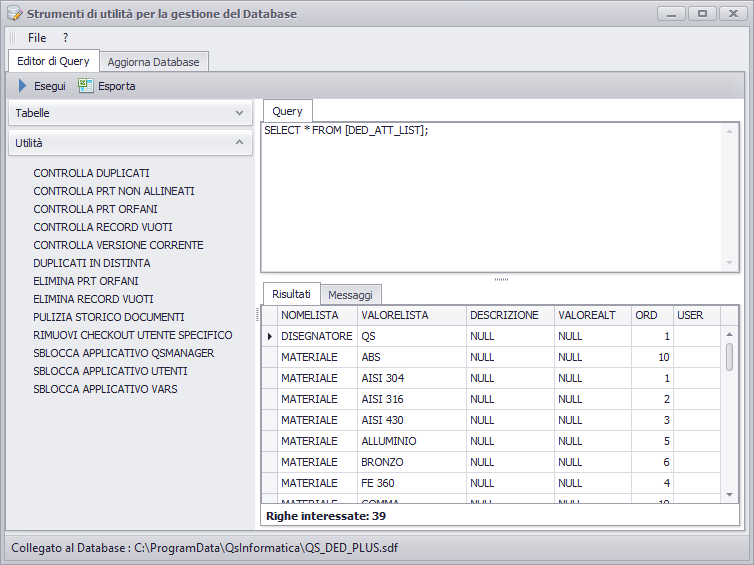Select the Query tab
Viewport: 754px width, 565px height.
pos(288,111)
